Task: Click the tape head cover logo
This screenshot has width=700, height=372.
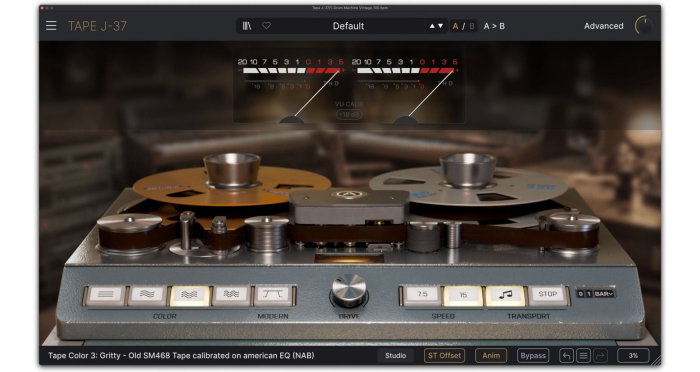Action: 349,194
